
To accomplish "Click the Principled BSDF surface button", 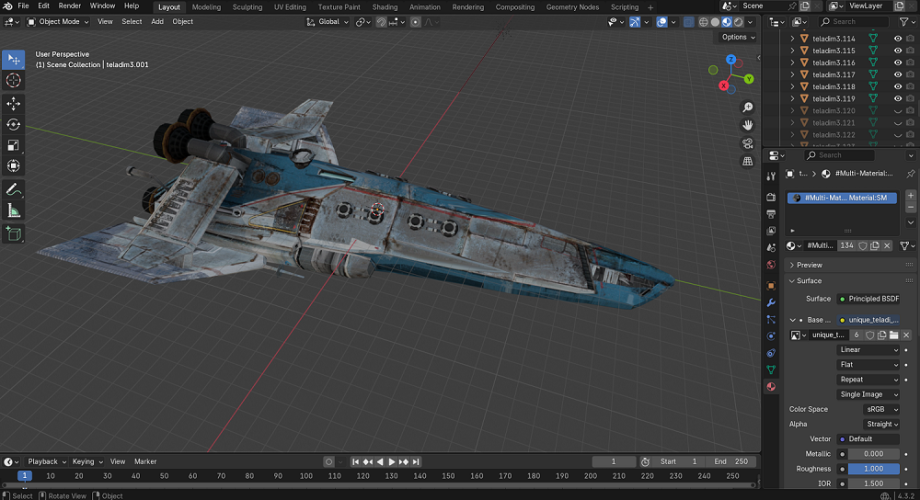I will pyautogui.click(x=873, y=299).
